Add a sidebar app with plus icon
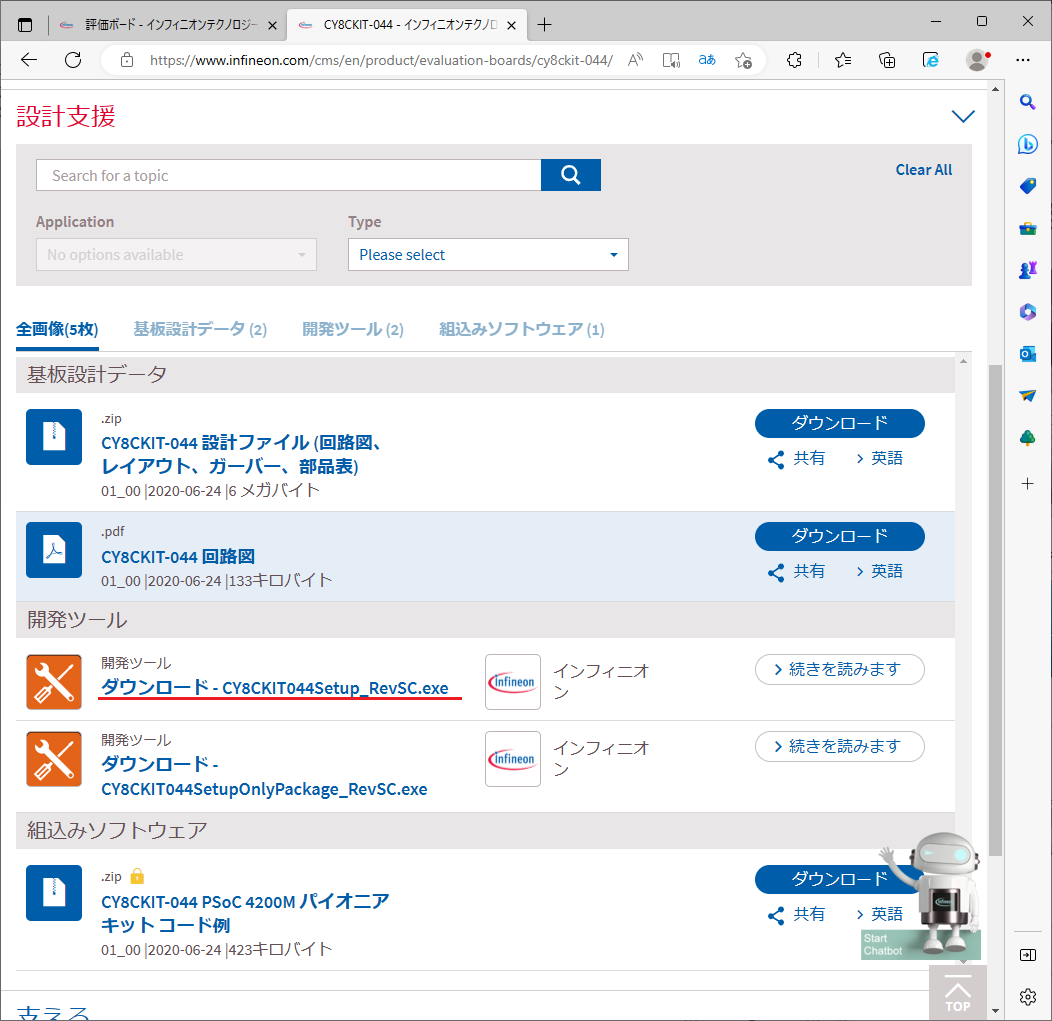The width and height of the screenshot is (1052, 1021). (1027, 484)
